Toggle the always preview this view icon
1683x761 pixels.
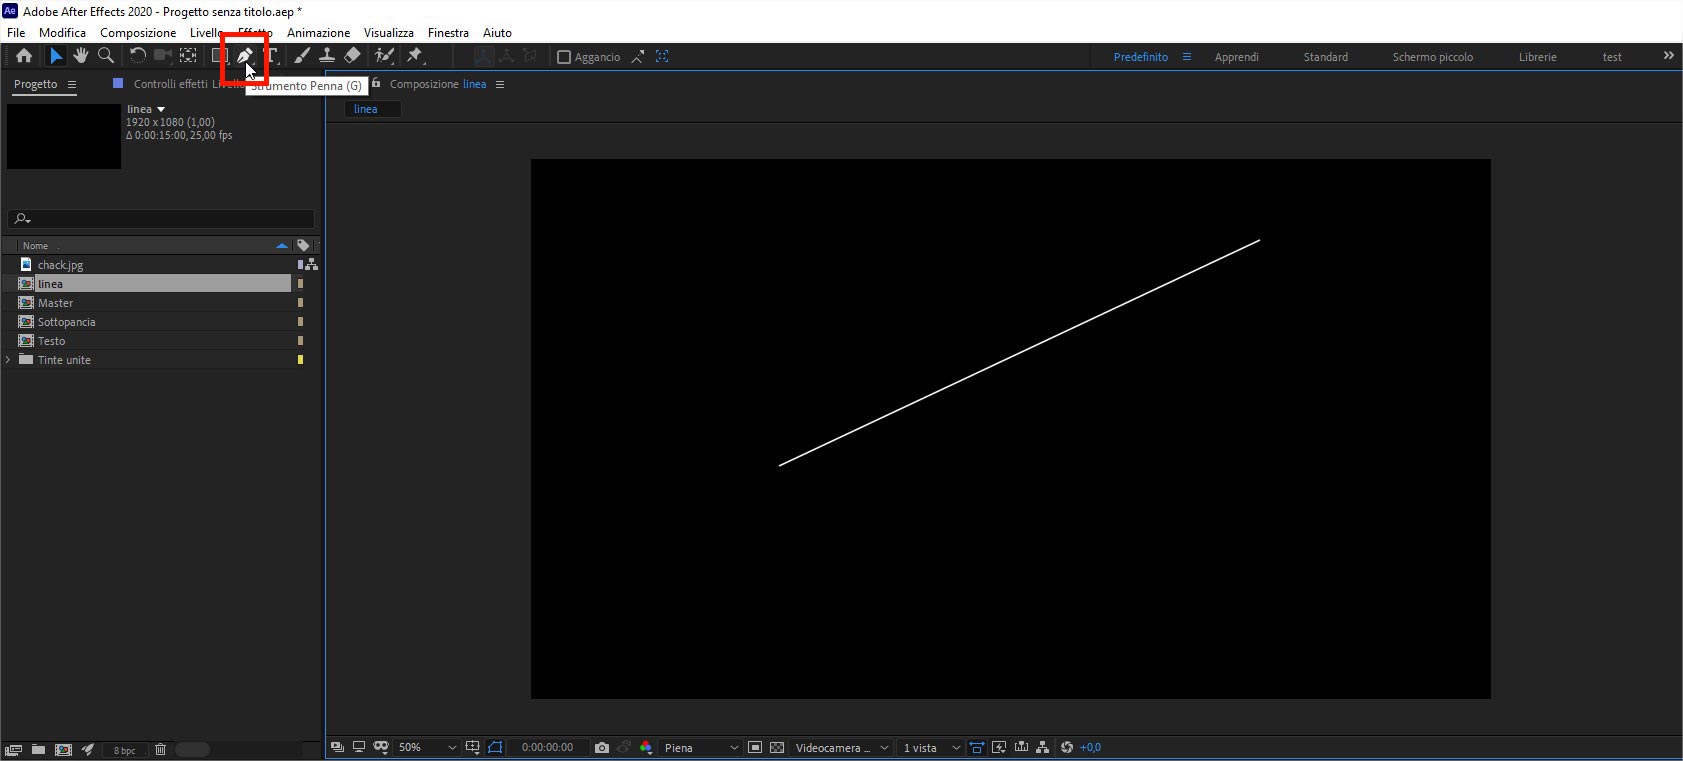[x=337, y=747]
